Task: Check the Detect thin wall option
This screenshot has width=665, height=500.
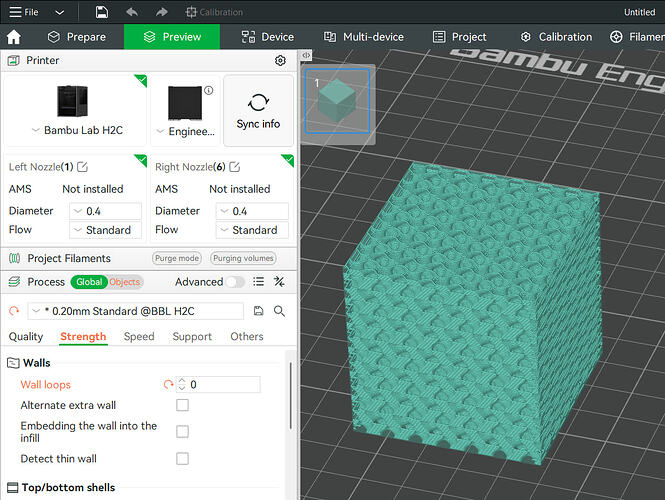Action: [x=182, y=458]
